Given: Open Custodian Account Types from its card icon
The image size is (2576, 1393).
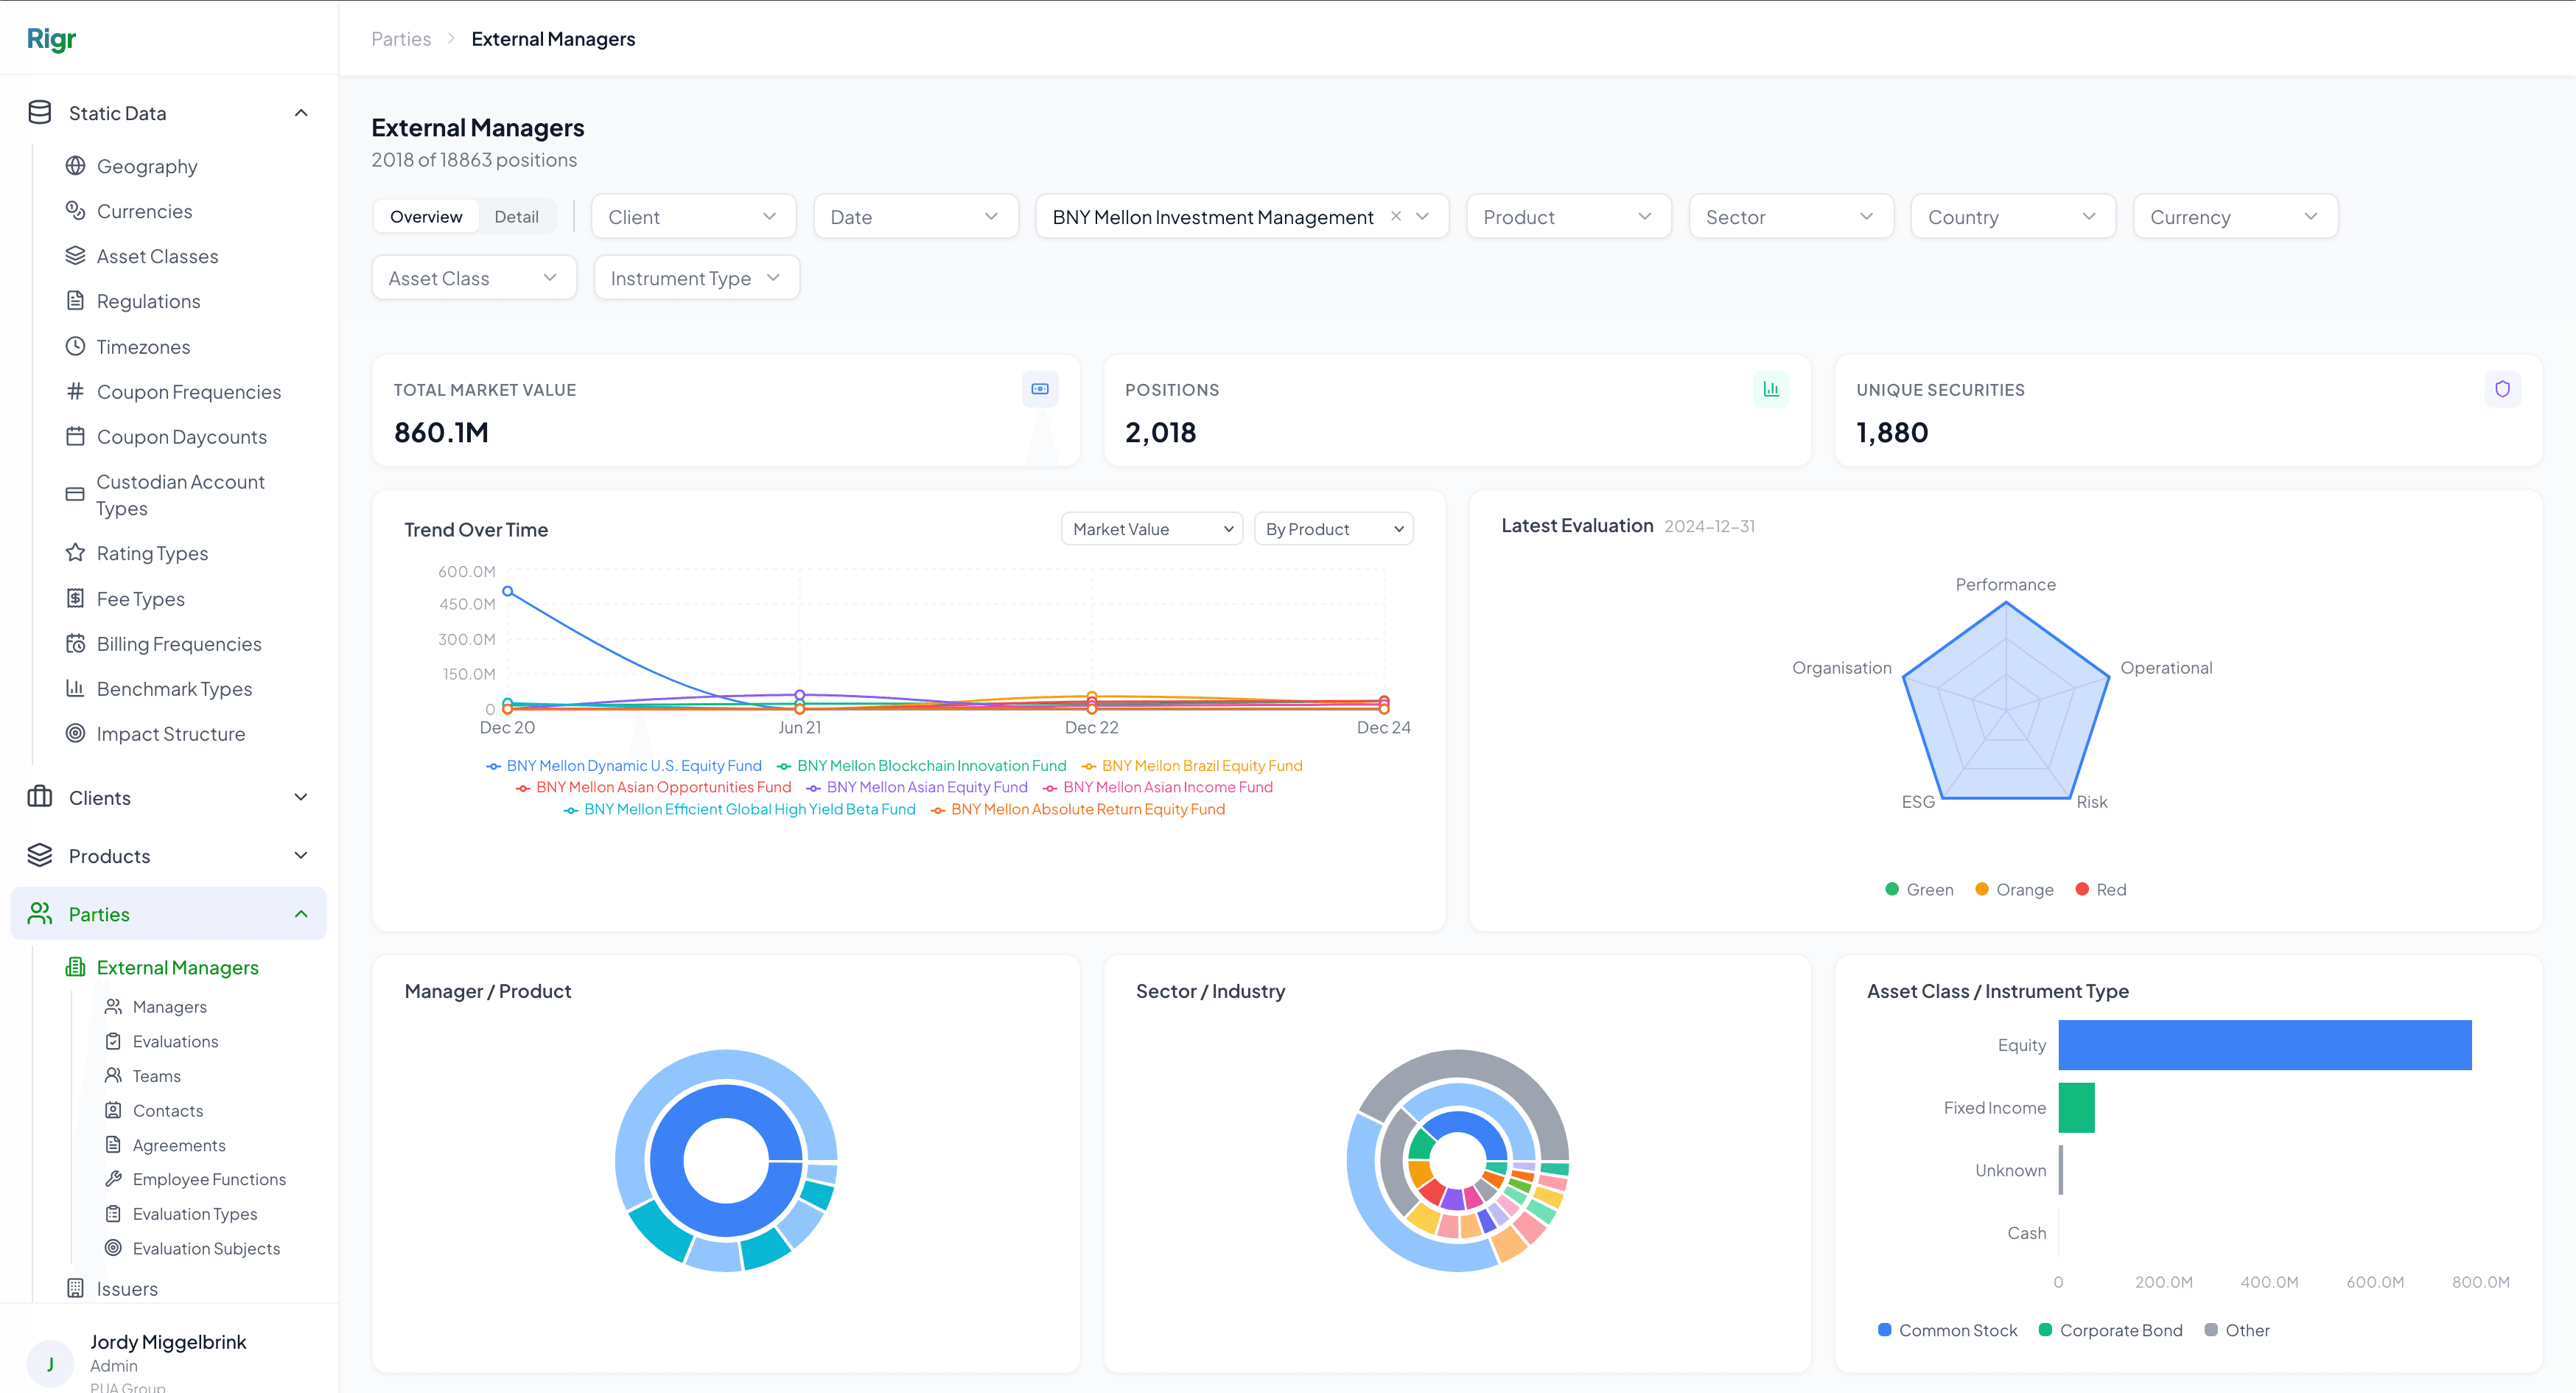Looking at the screenshot, I should 75,495.
